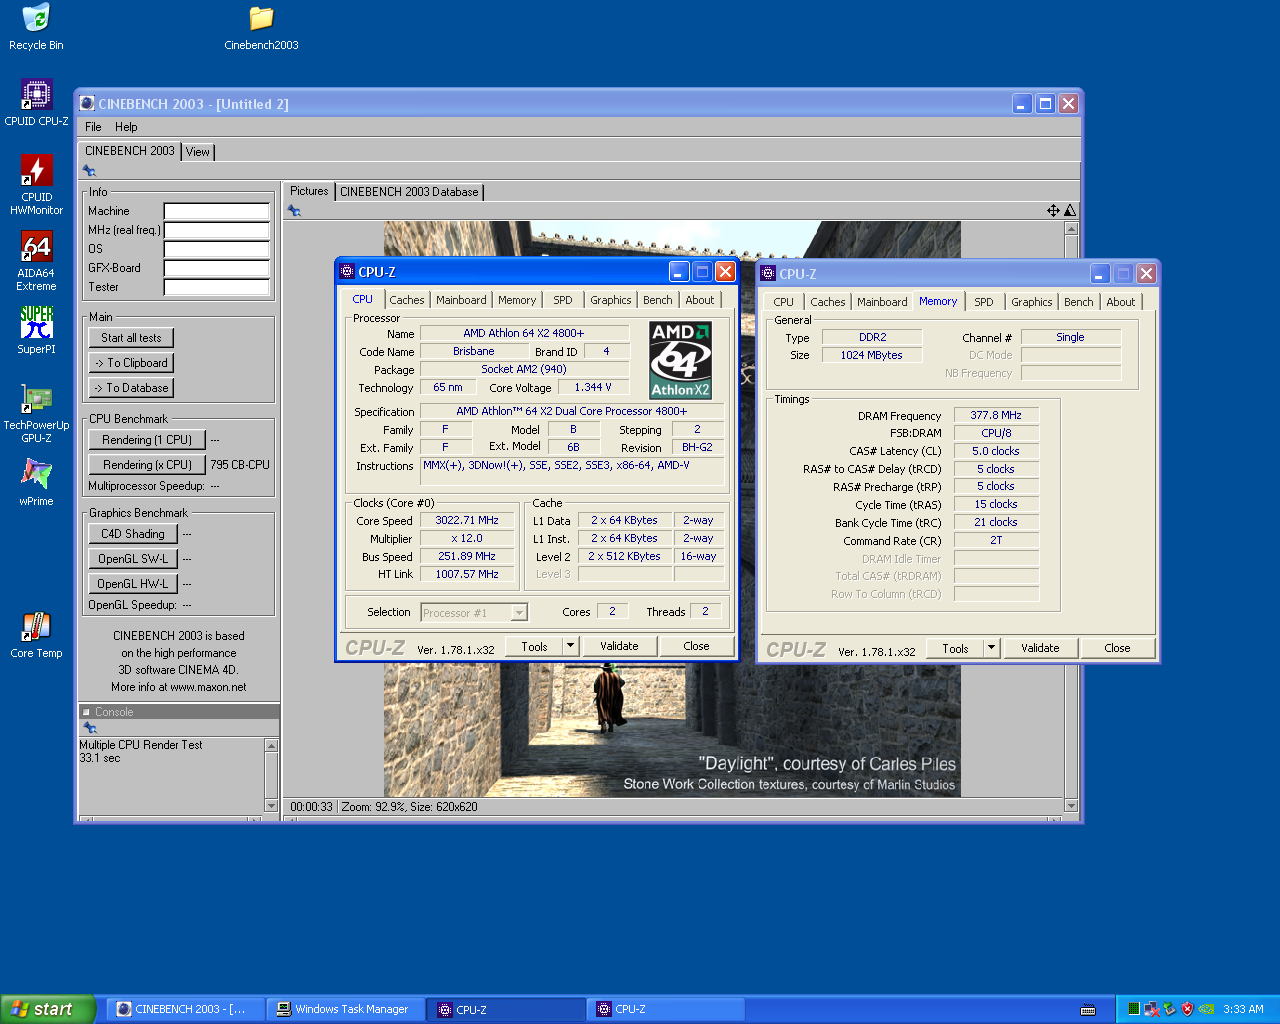
Task: Click the background CPU-Z title bar icon
Action: (x=768, y=273)
